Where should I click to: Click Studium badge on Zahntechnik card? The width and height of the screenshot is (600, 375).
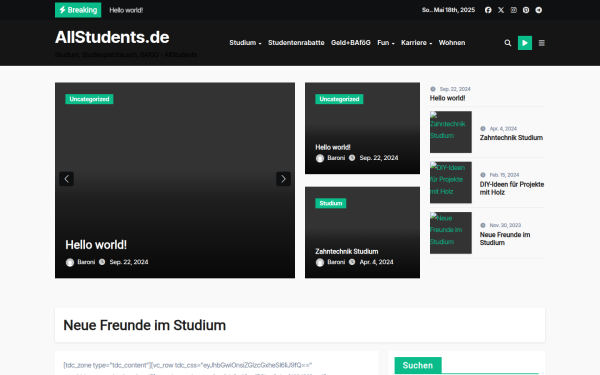click(331, 203)
